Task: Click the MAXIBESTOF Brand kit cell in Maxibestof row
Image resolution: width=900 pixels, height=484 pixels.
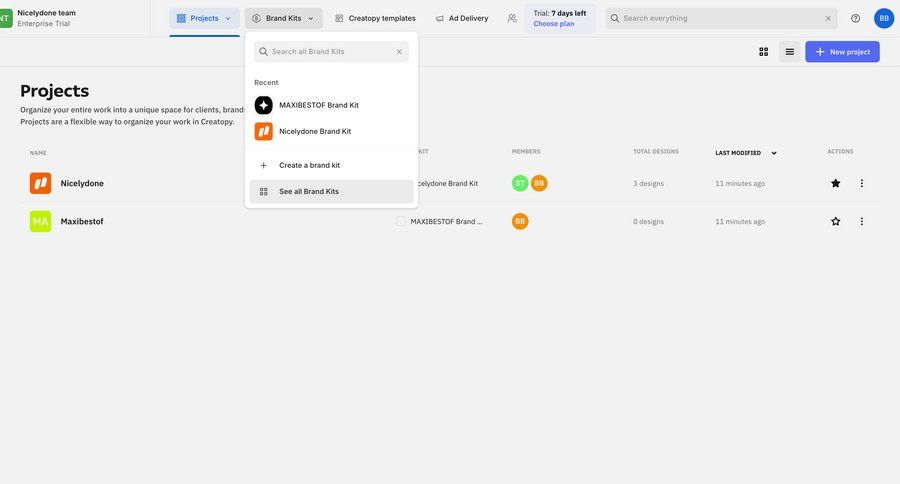Action: click(446, 221)
